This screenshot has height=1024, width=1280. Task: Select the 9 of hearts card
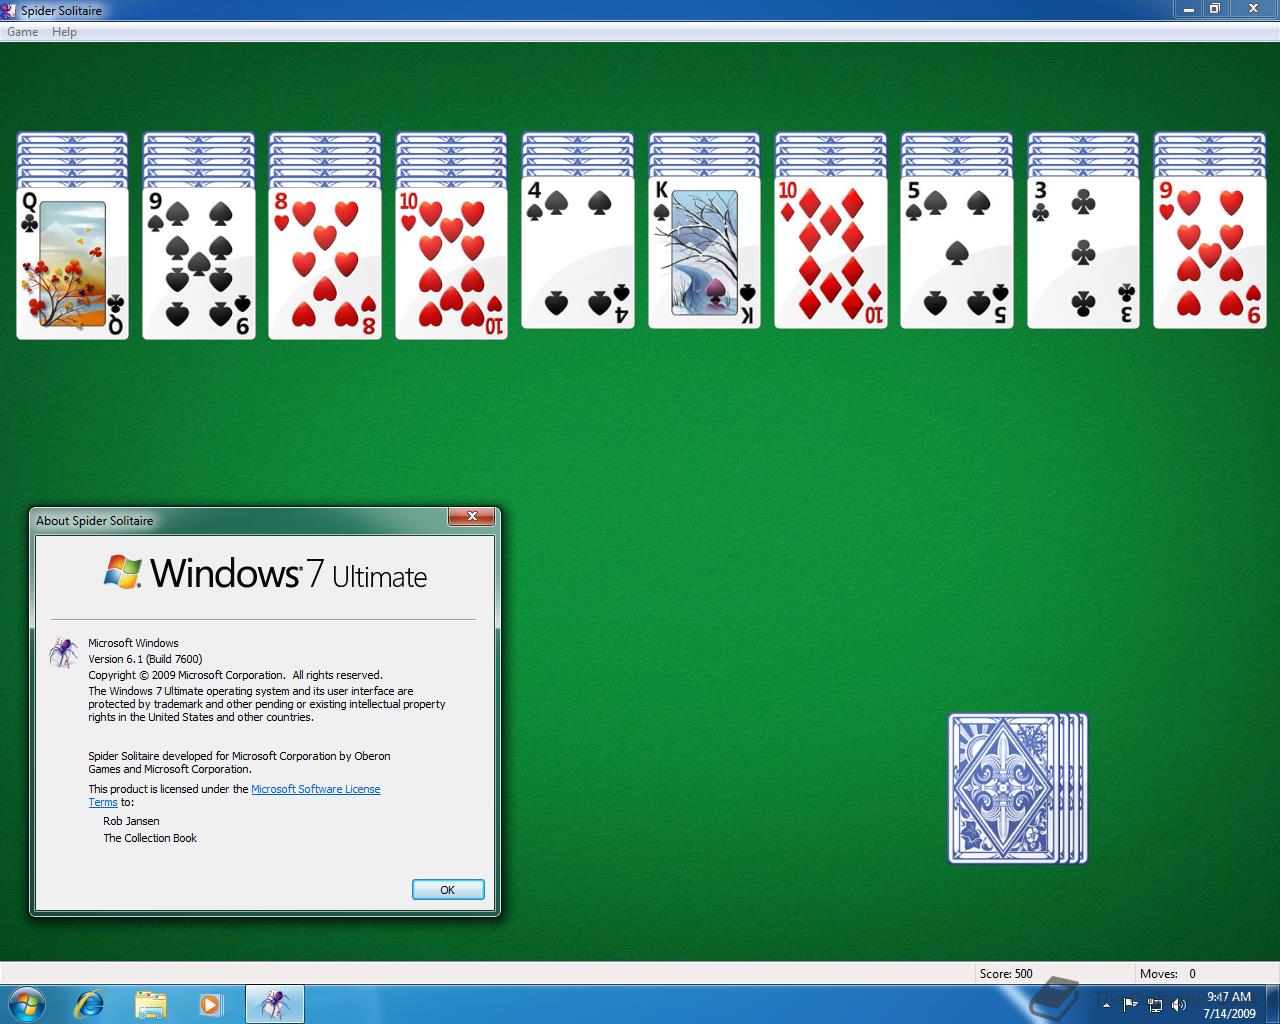tap(1210, 252)
